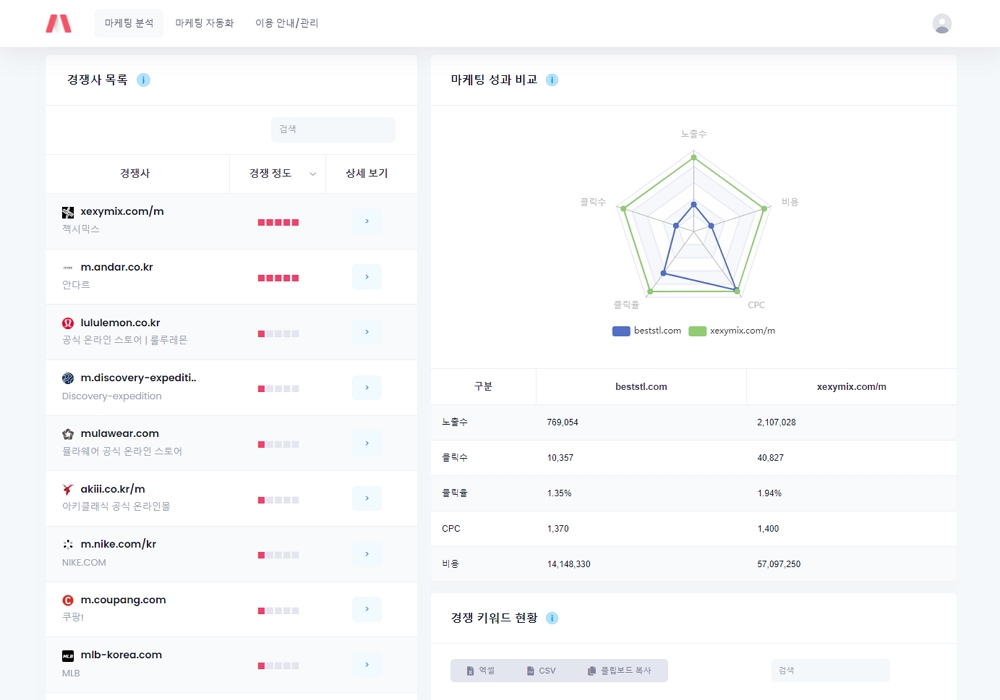1000x700 pixels.
Task: Click the akiii.co.kr/m favicon
Action: click(x=68, y=489)
